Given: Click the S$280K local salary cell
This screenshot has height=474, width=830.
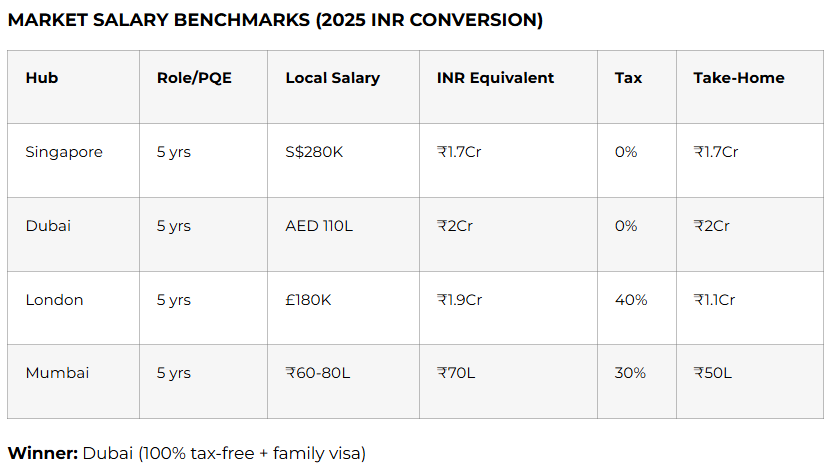Looking at the screenshot, I should [313, 152].
